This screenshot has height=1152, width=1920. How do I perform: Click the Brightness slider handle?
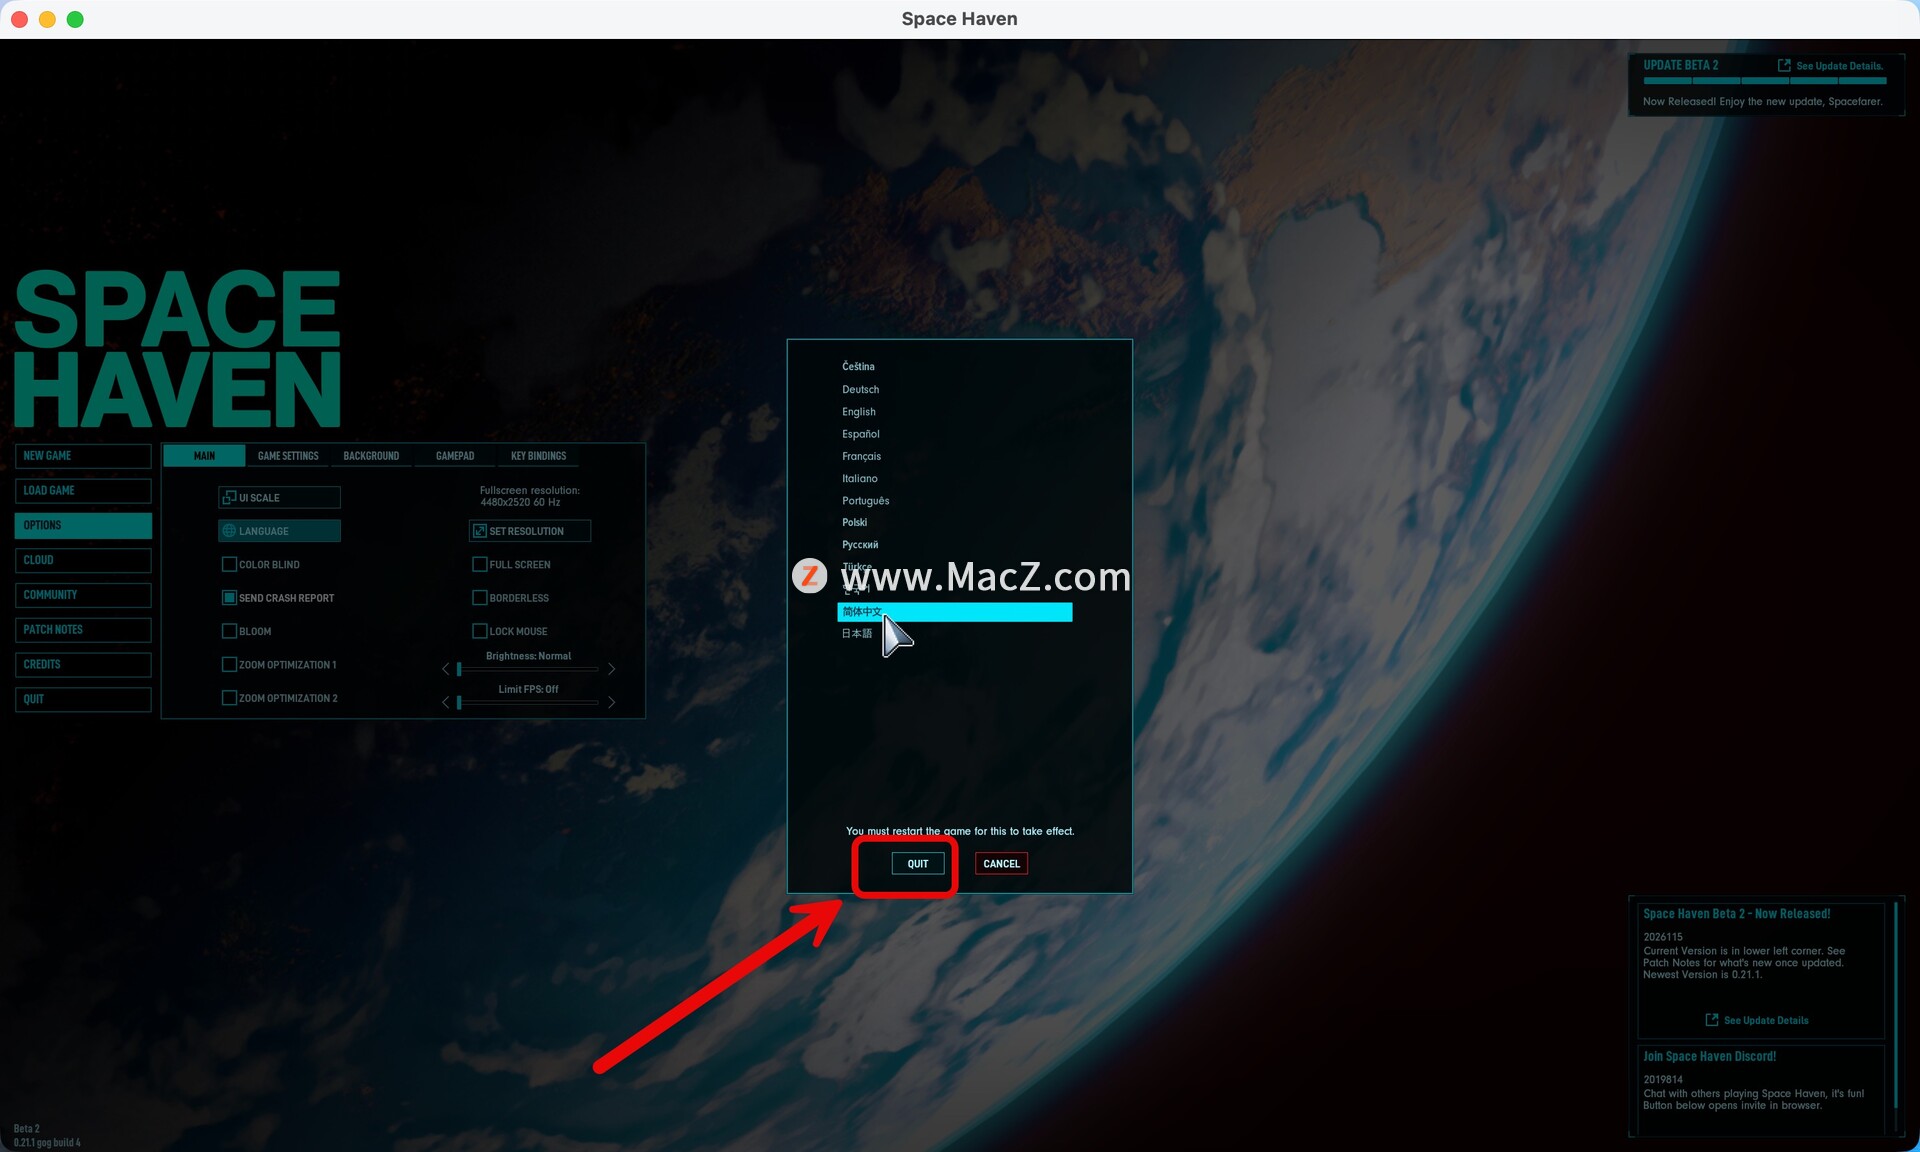pyautogui.click(x=459, y=669)
